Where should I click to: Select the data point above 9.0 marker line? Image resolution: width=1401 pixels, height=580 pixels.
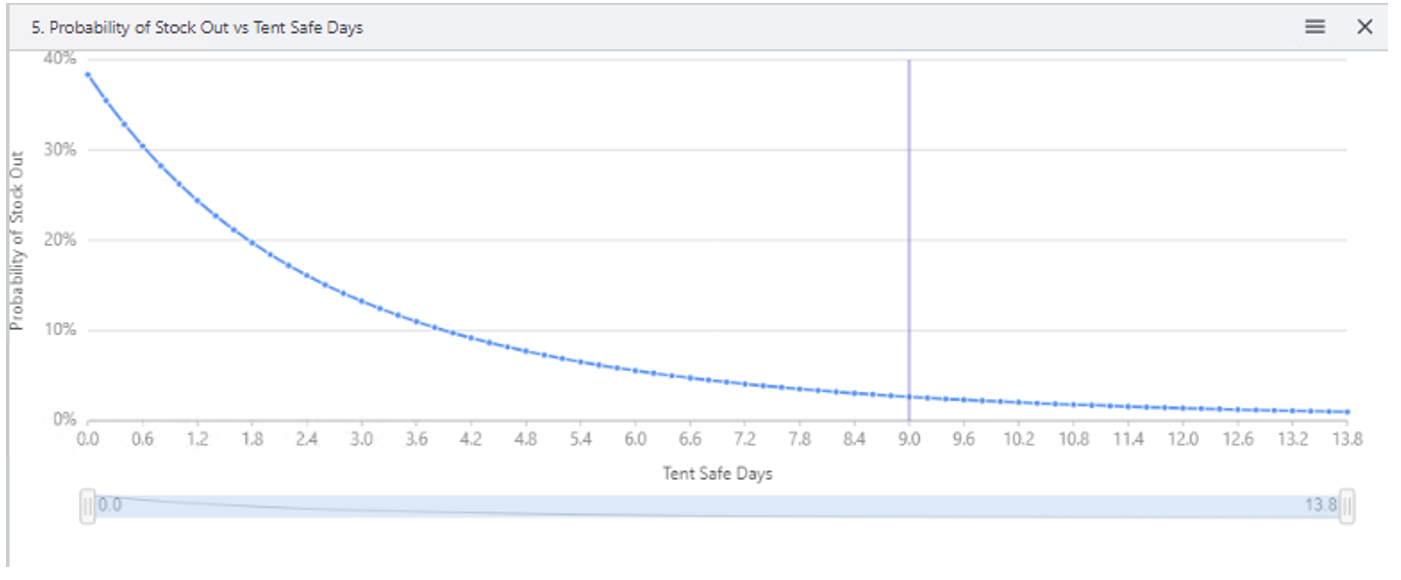tap(909, 394)
